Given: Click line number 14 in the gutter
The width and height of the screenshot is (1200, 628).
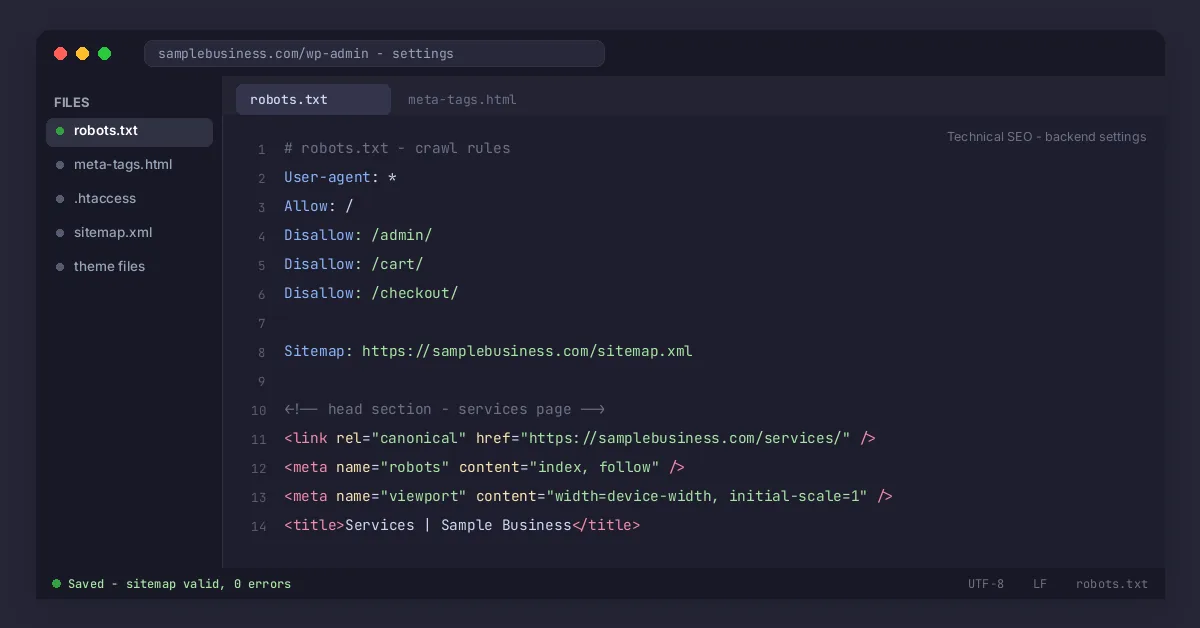Looking at the screenshot, I should [x=259, y=527].
